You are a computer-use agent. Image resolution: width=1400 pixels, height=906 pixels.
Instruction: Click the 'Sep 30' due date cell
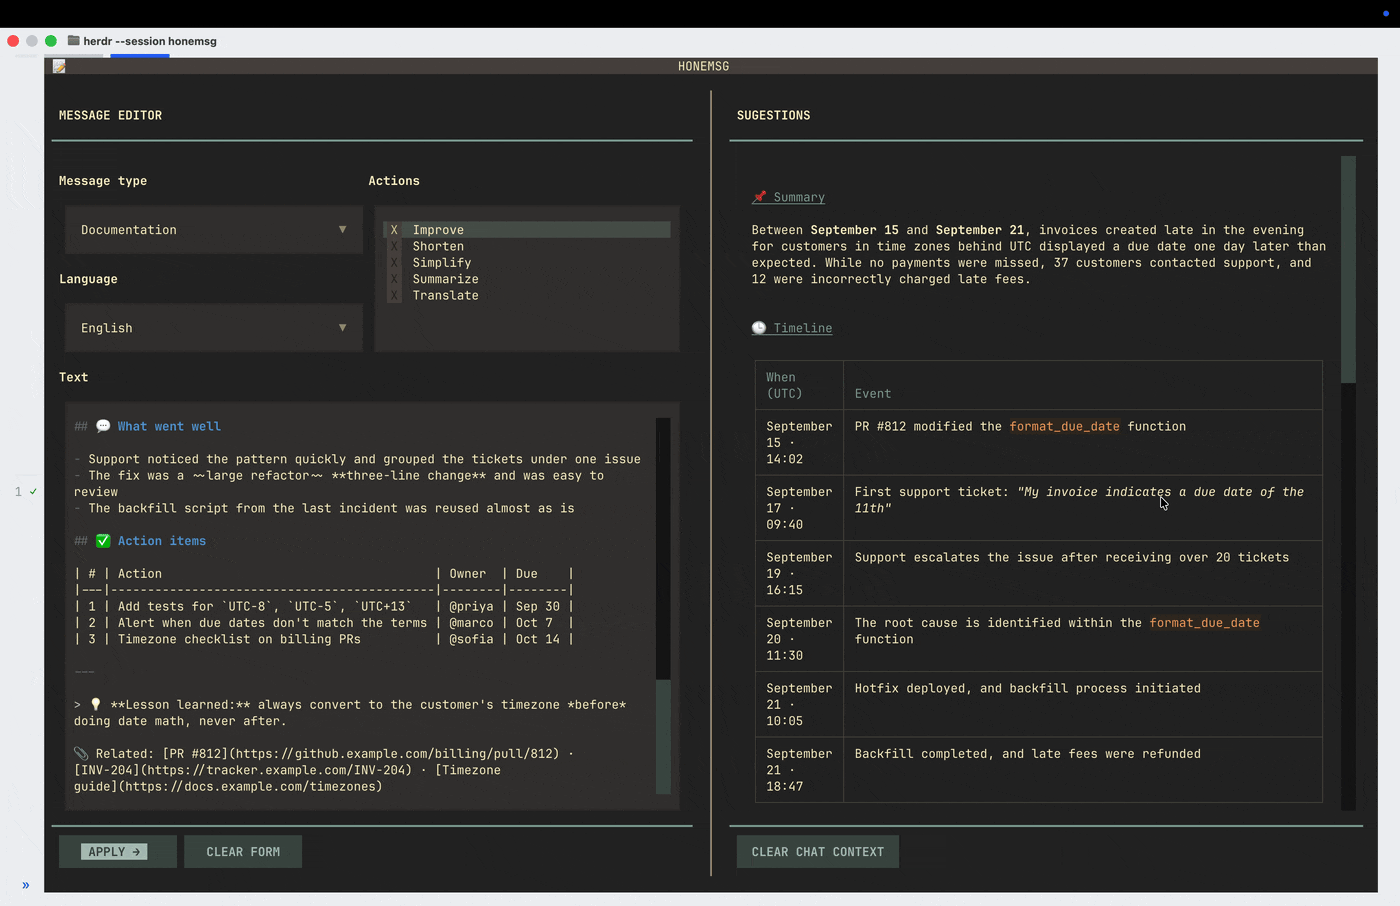(x=538, y=606)
